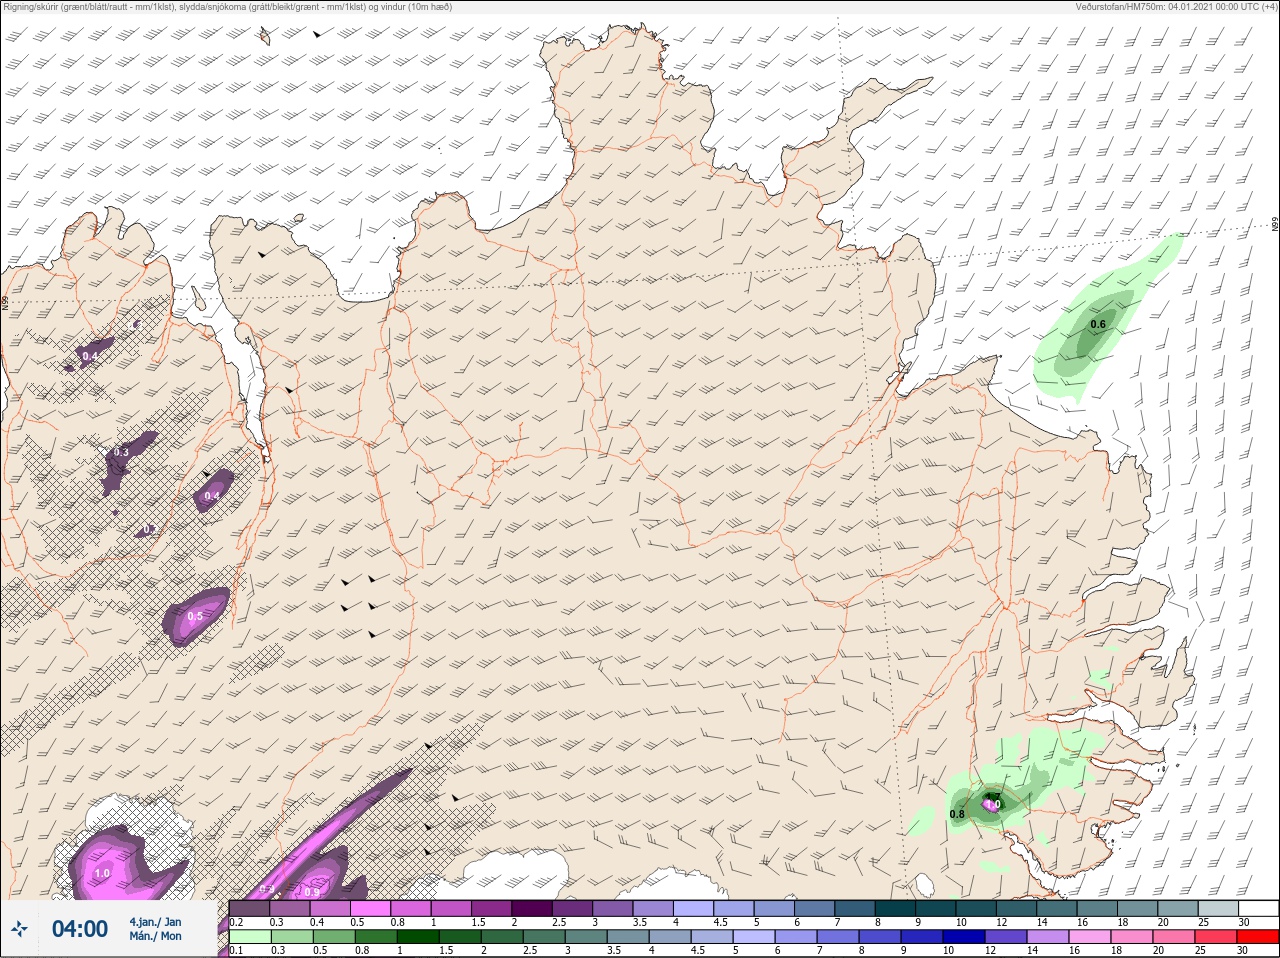Click the 'Mán./ Mon' weekday text
The height and width of the screenshot is (958, 1280).
click(155, 937)
